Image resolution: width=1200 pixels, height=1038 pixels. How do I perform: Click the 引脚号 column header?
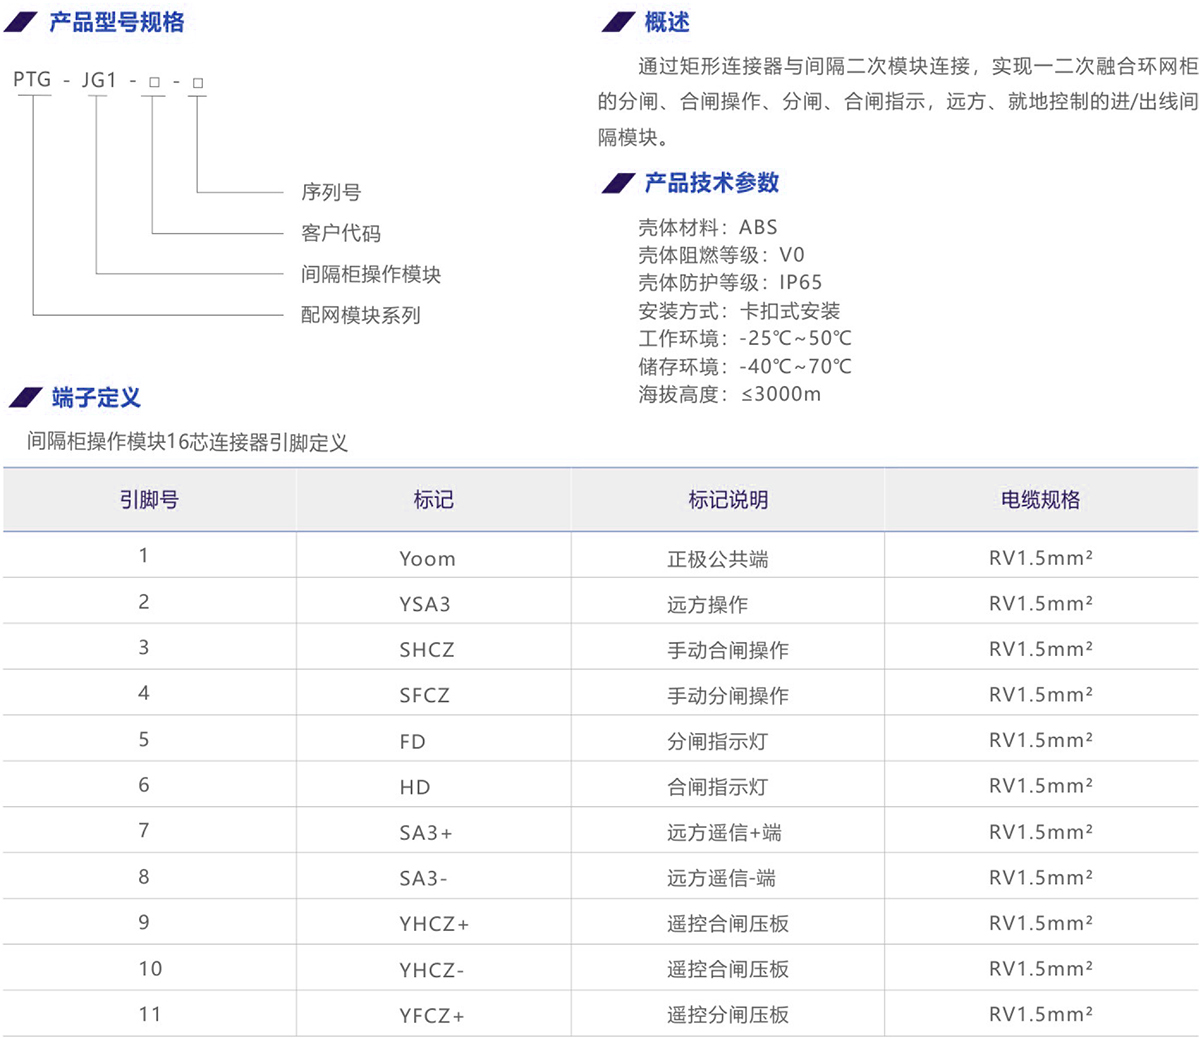tap(149, 500)
